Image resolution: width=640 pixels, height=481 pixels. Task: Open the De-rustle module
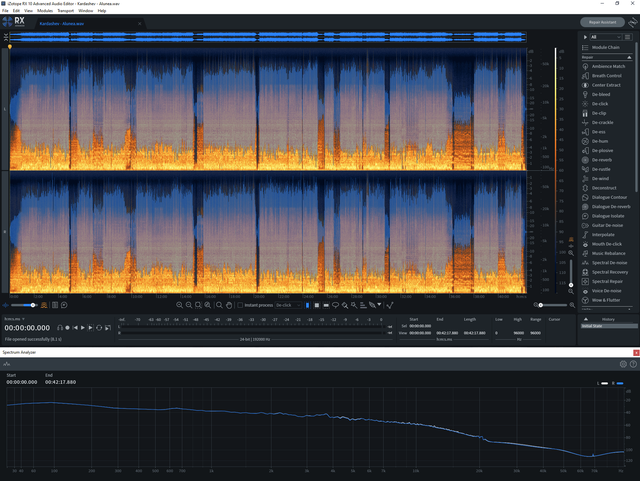[597, 169]
